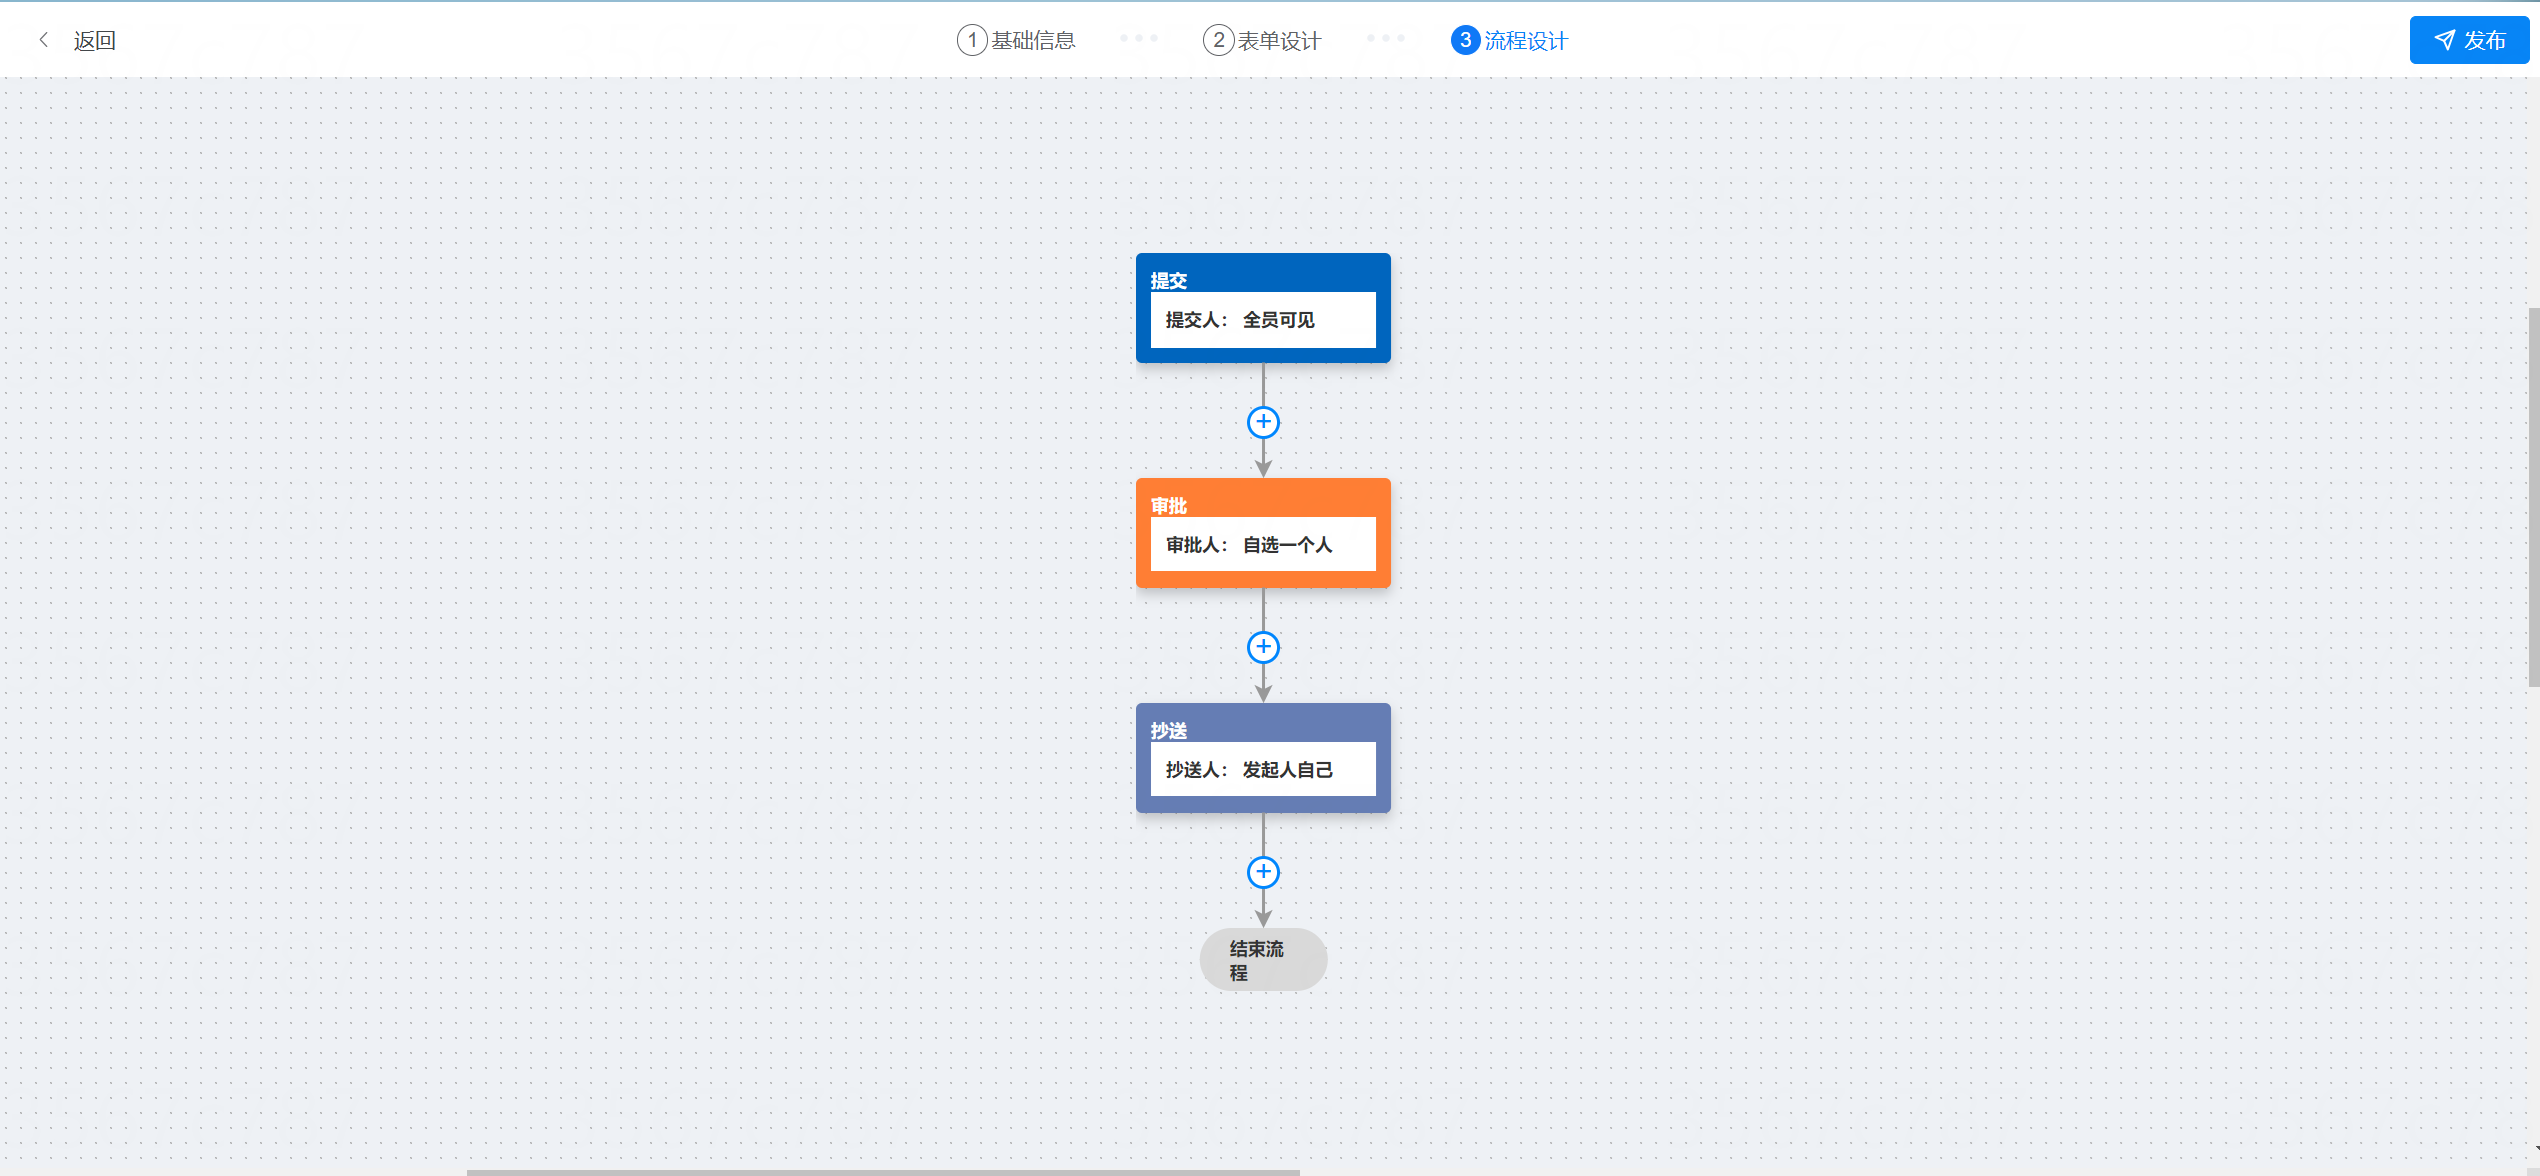Open the 抄送人 发起人自己 field
The height and width of the screenshot is (1176, 2540).
pos(1263,770)
